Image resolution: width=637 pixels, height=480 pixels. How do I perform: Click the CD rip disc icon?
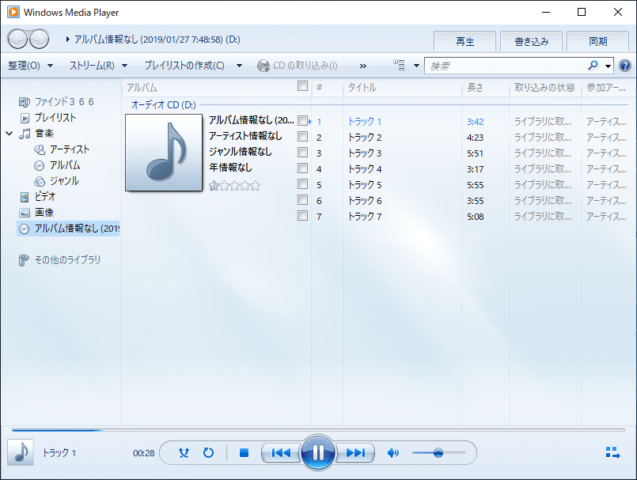pos(263,65)
